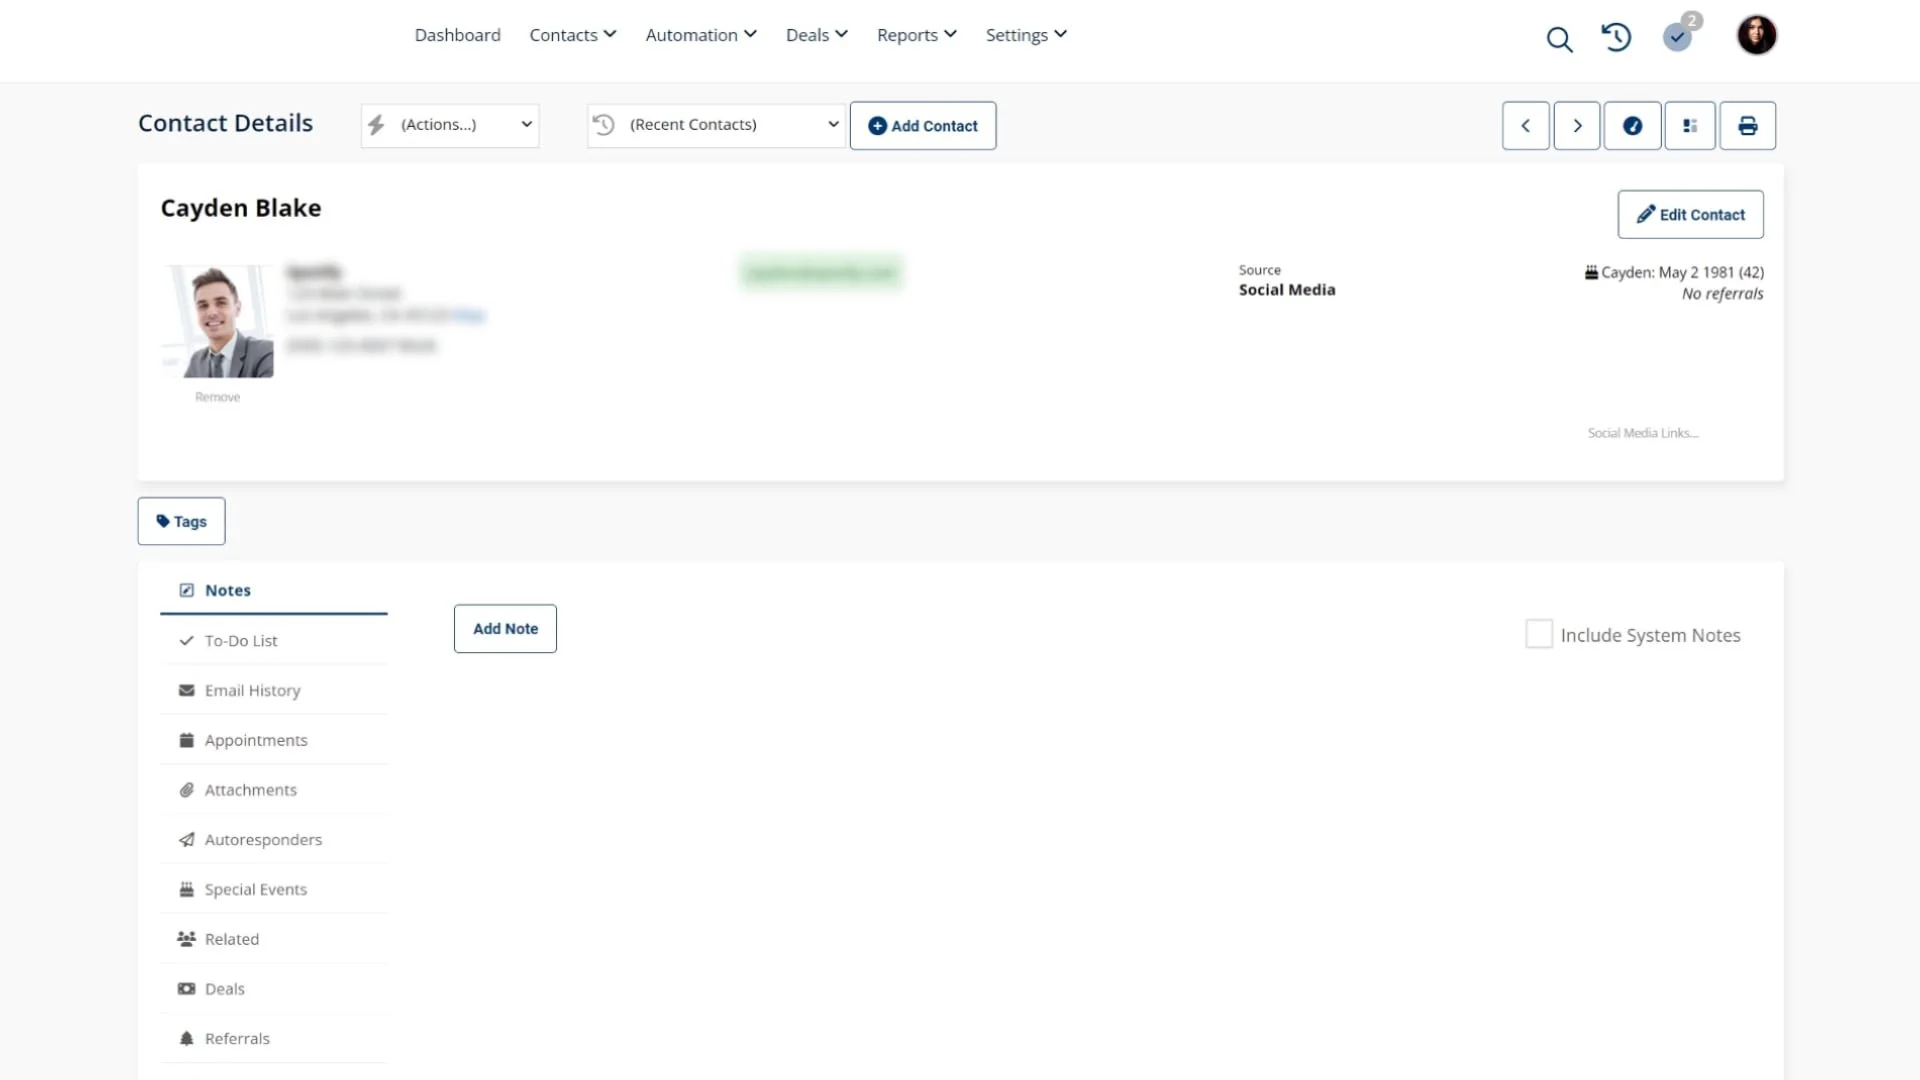Switch to the Email History tab
Image resolution: width=1920 pixels, height=1080 pixels.
coord(252,690)
